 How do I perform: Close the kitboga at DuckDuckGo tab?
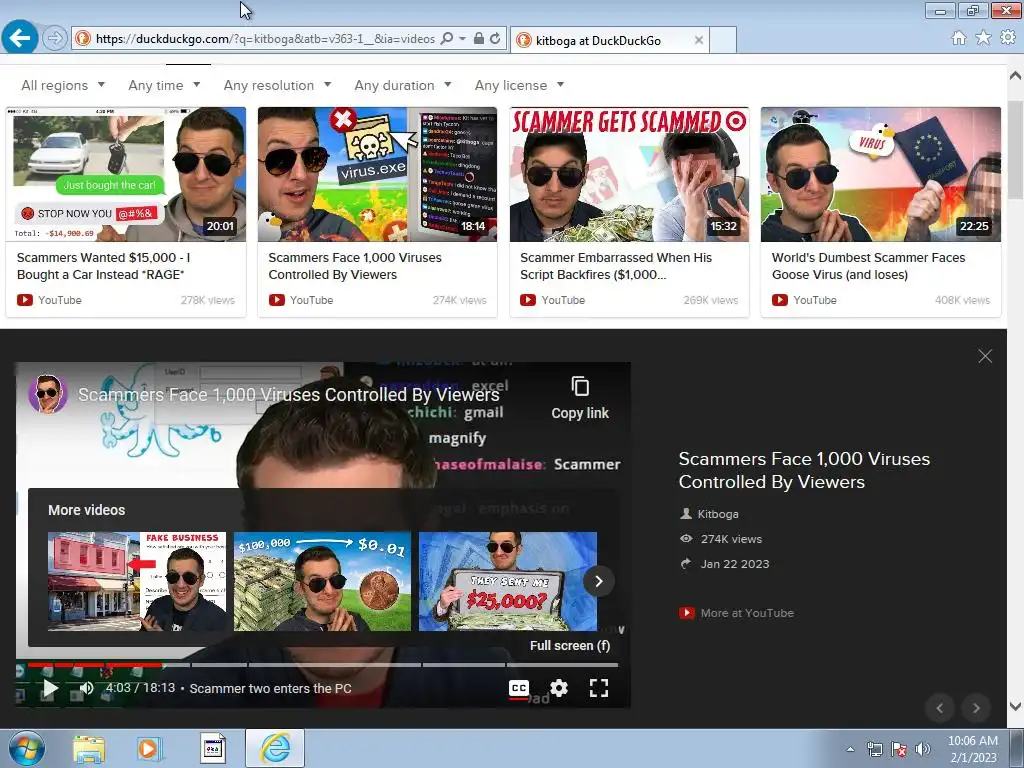[x=699, y=40]
